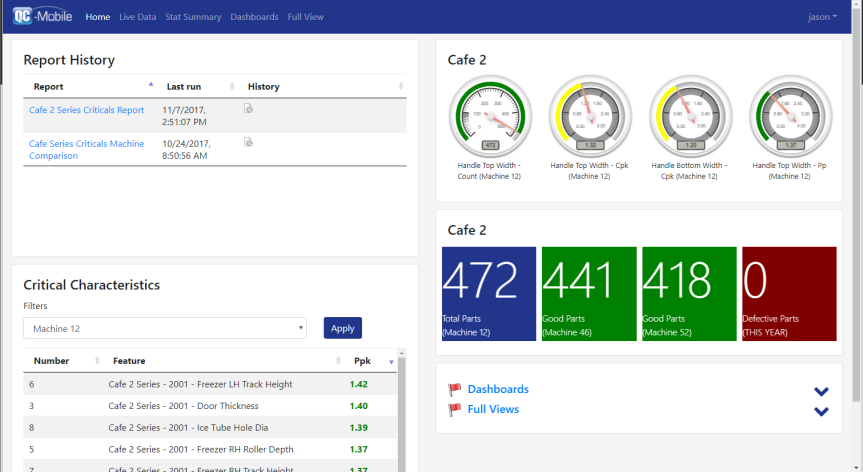Sort report history by Last run column
The height and width of the screenshot is (472, 863).
click(186, 87)
